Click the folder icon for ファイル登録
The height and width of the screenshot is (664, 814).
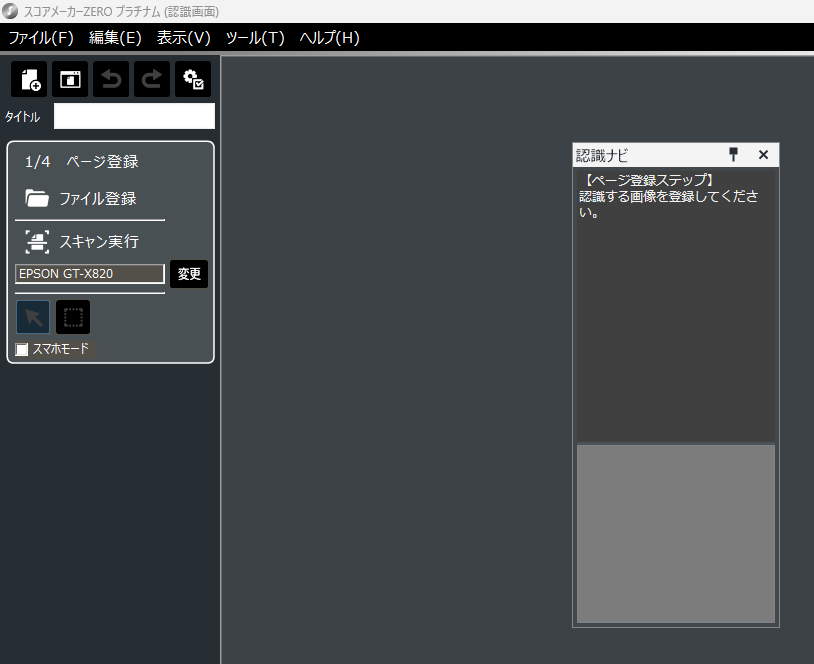point(37,198)
